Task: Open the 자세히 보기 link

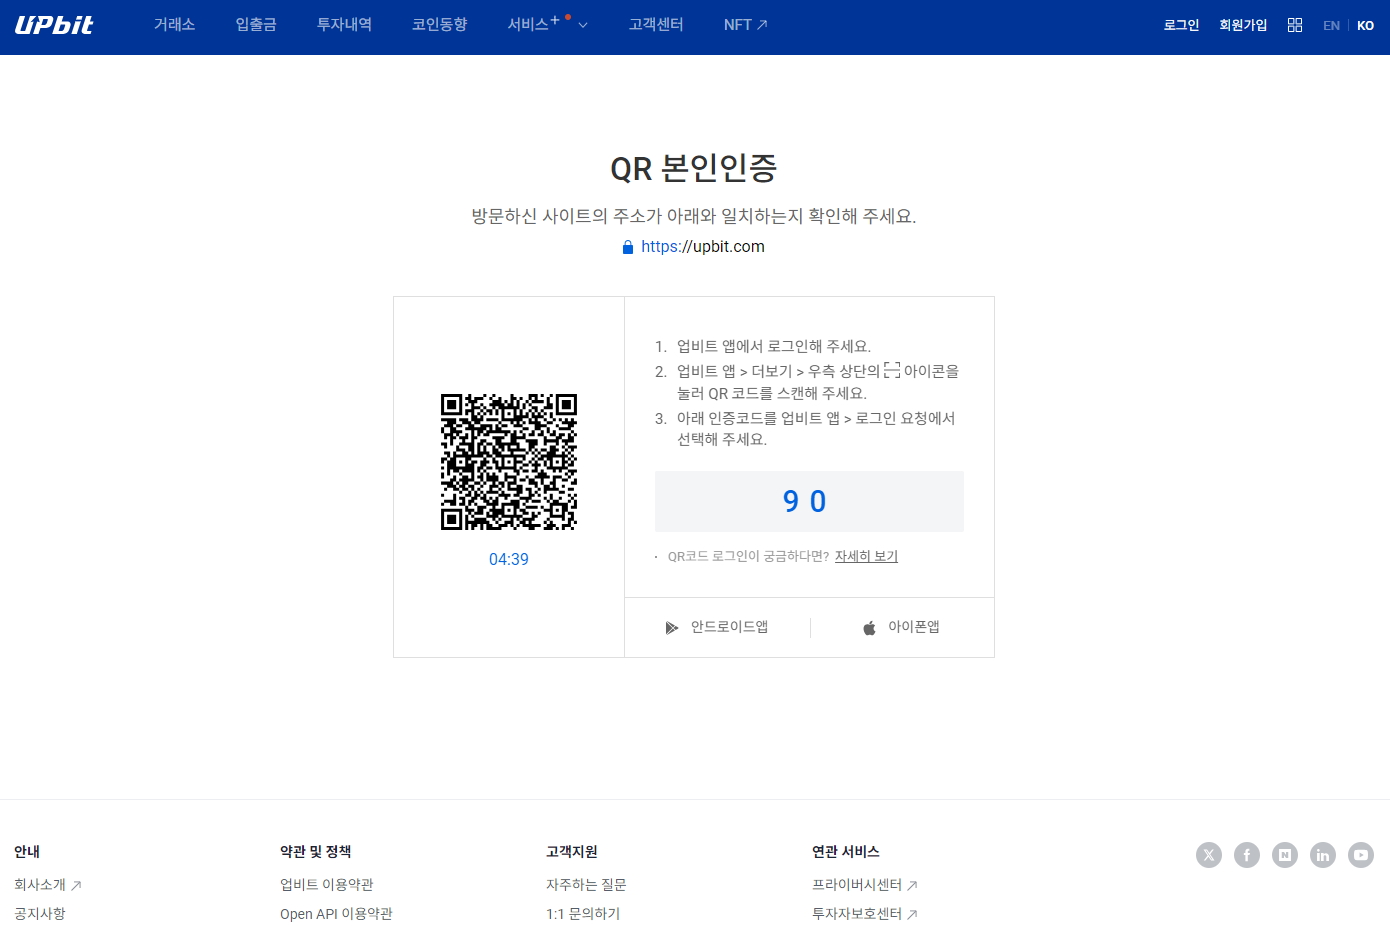Action: 866,556
